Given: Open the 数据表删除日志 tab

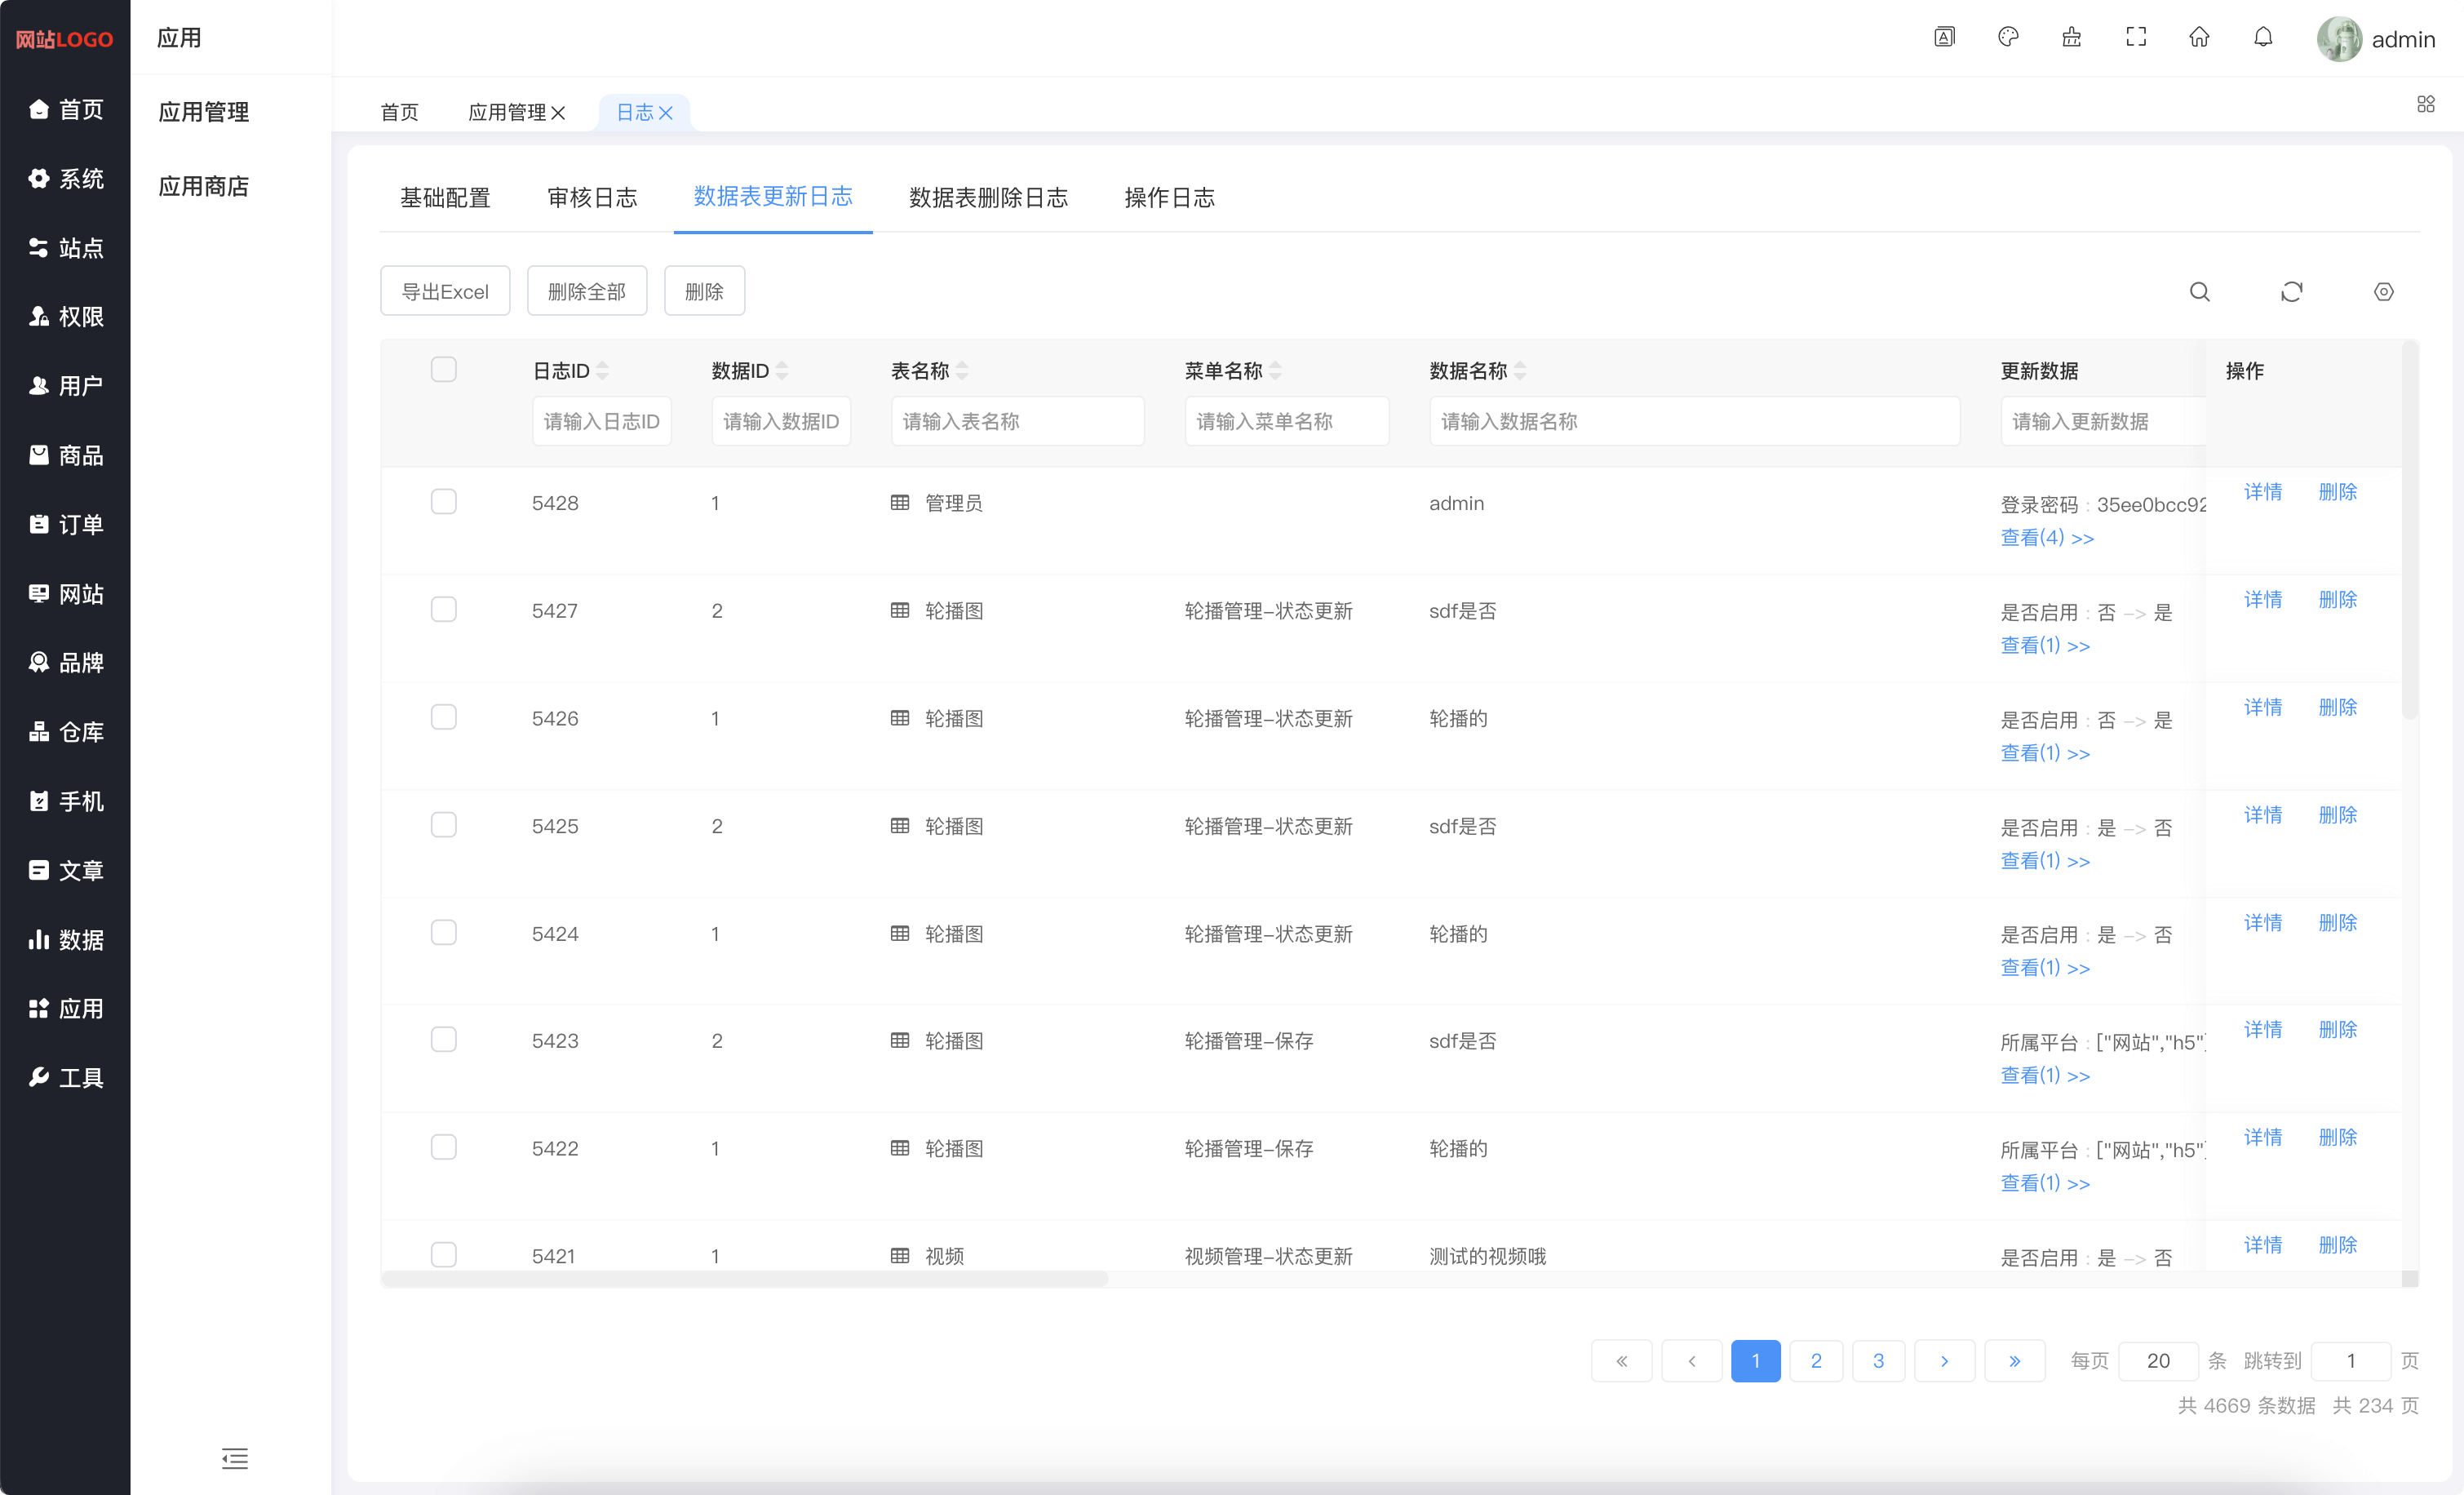Looking at the screenshot, I should [987, 197].
